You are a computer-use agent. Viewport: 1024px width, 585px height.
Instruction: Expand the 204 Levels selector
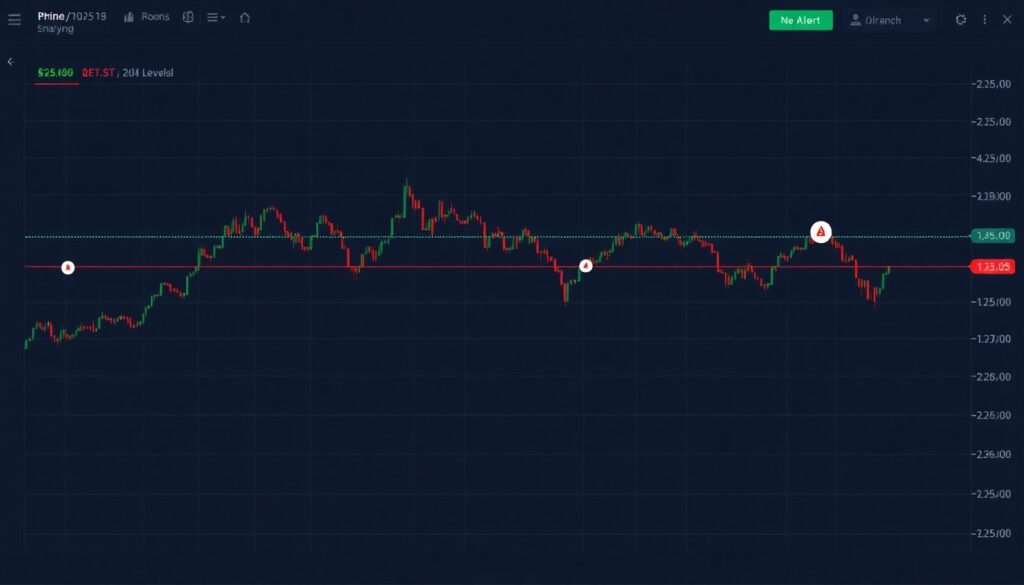[x=147, y=72]
